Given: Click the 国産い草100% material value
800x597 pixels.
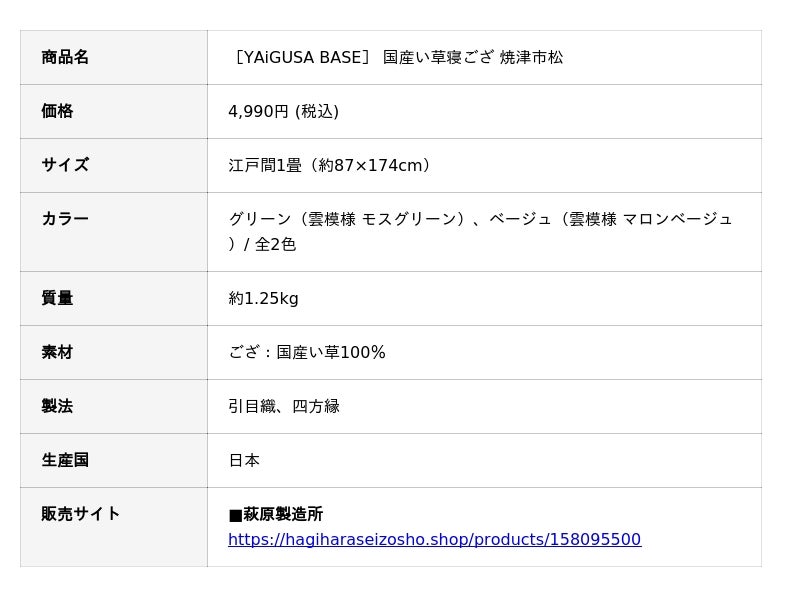Looking at the screenshot, I should point(331,353).
